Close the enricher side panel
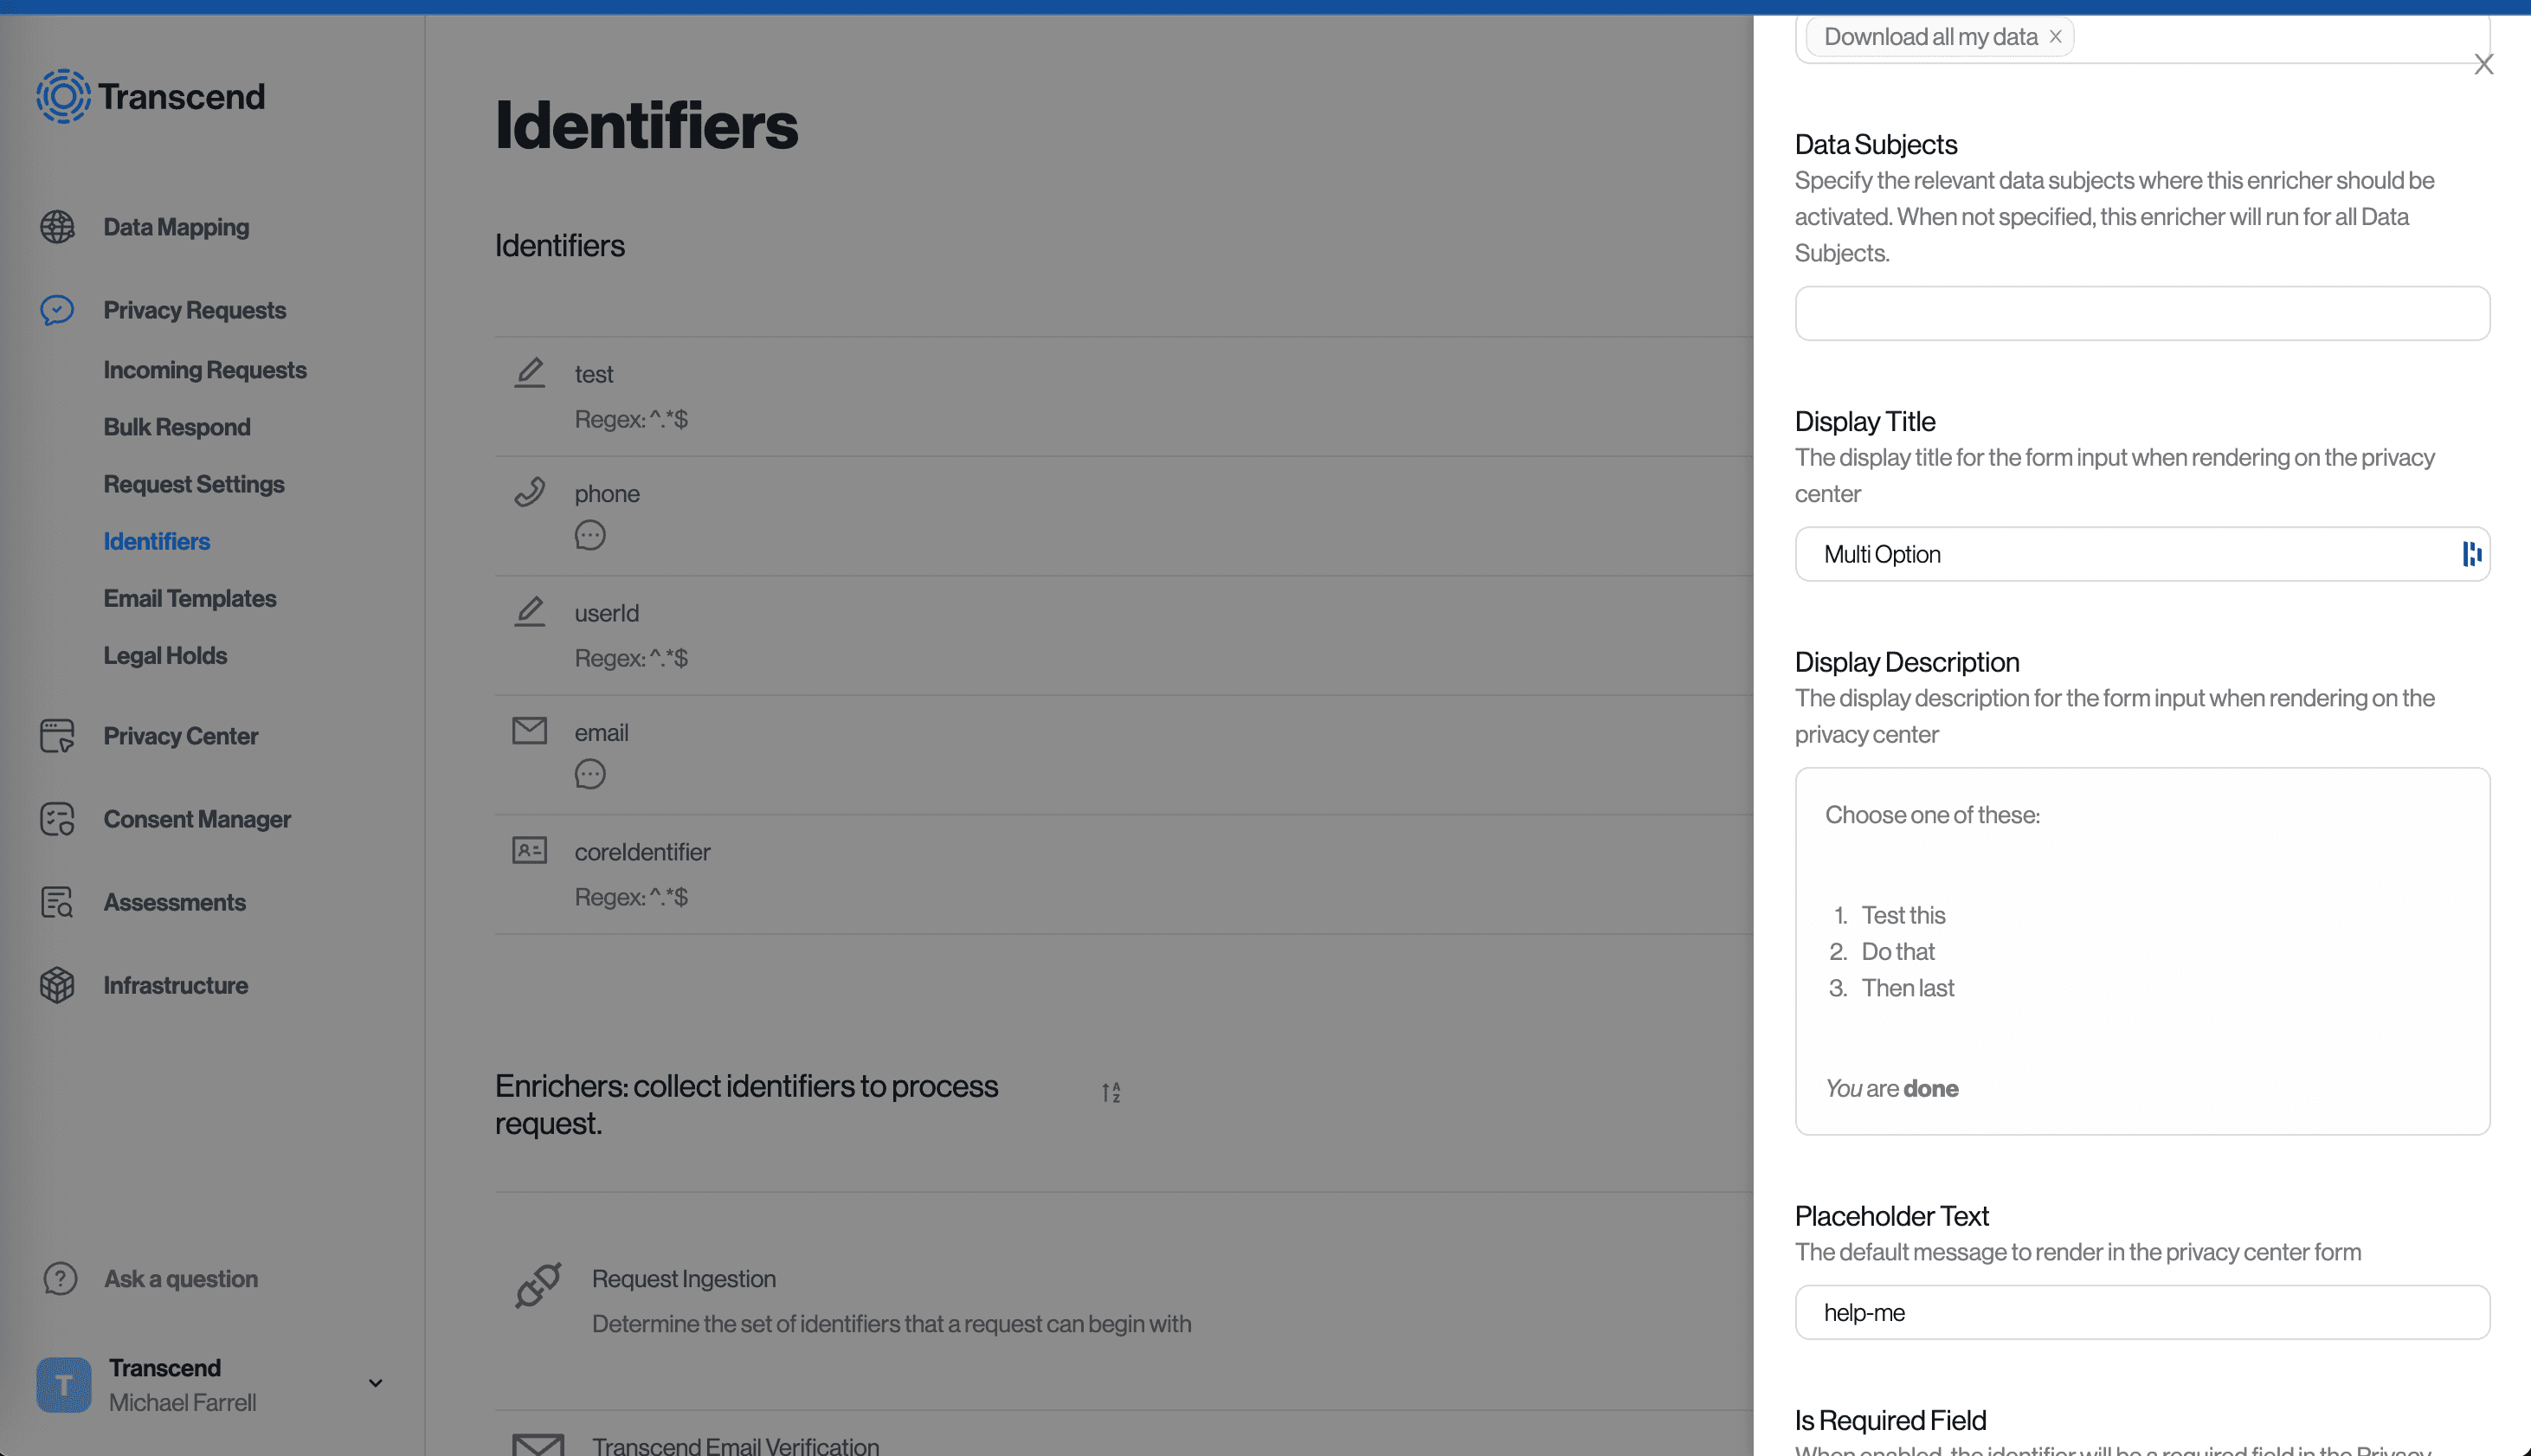Viewport: 2531px width, 1456px height. (2483, 65)
